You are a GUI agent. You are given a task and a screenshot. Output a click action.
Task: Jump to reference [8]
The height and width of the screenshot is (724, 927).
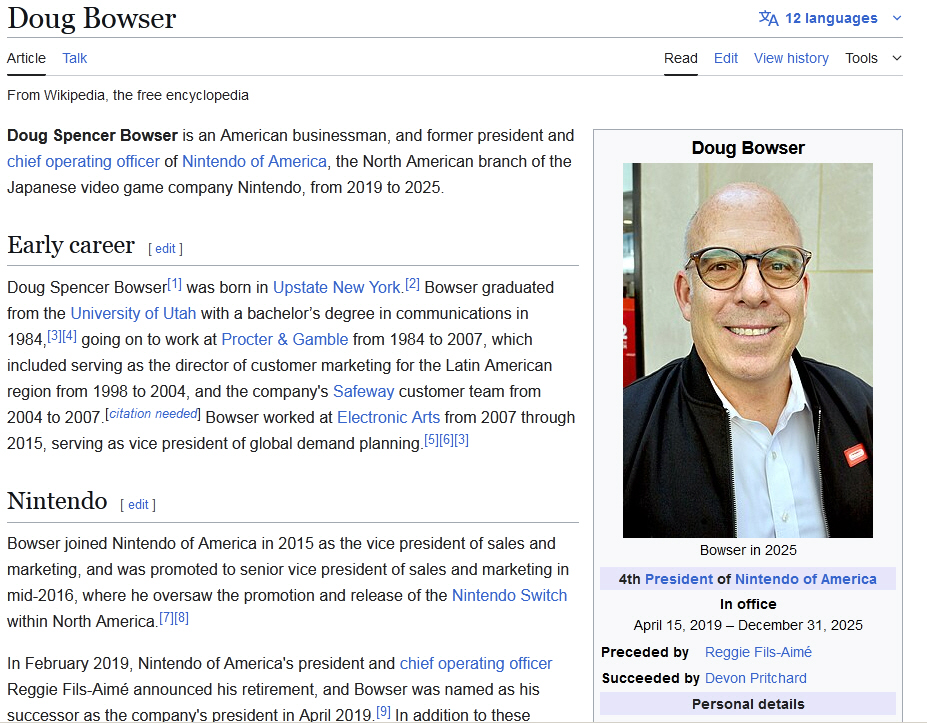[x=181, y=618]
